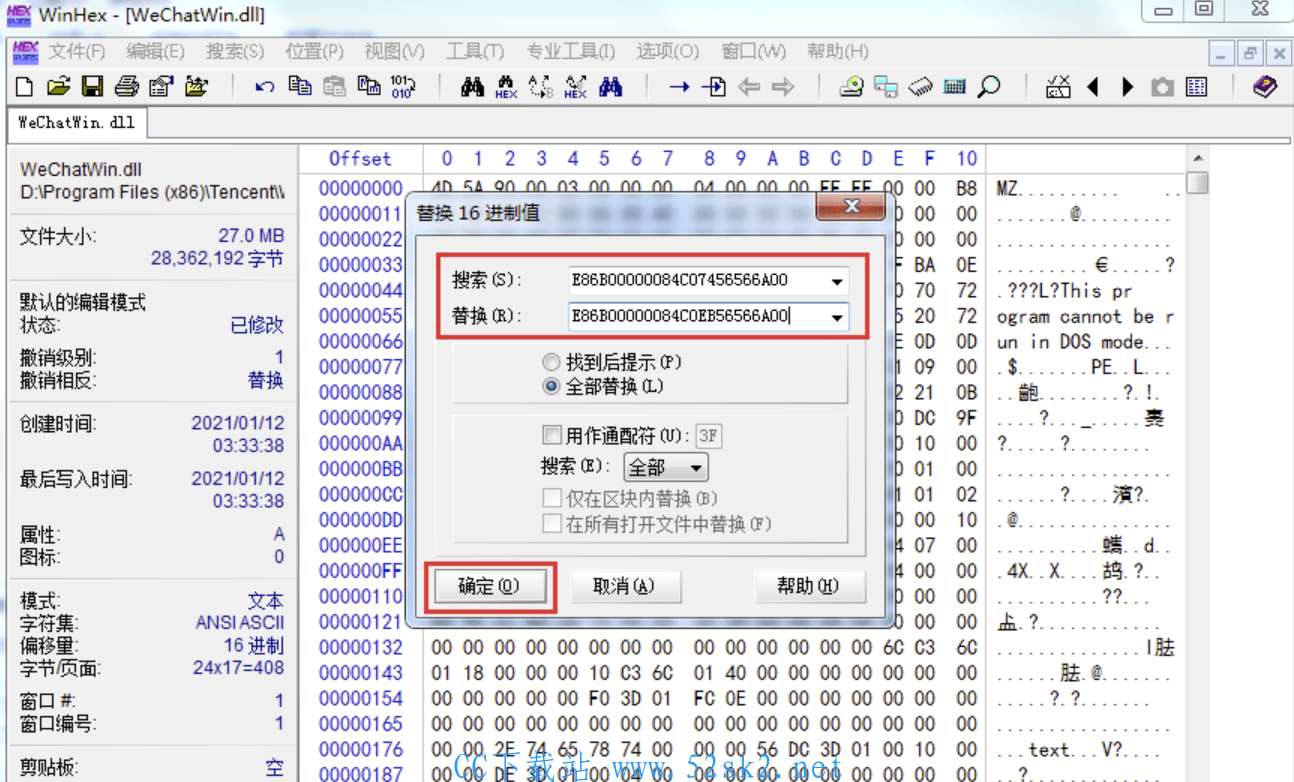Click the New file toolbar icon
1294x782 pixels.
[x=25, y=87]
